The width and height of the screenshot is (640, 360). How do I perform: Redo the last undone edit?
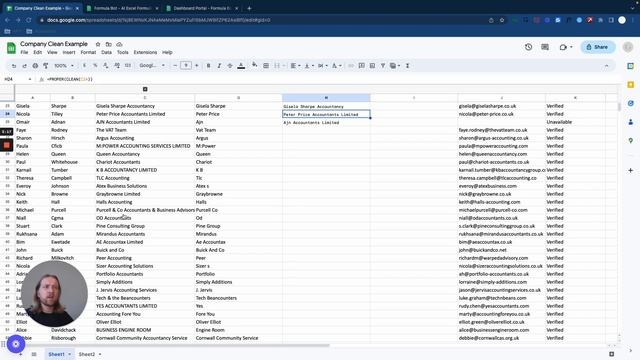tap(24, 66)
